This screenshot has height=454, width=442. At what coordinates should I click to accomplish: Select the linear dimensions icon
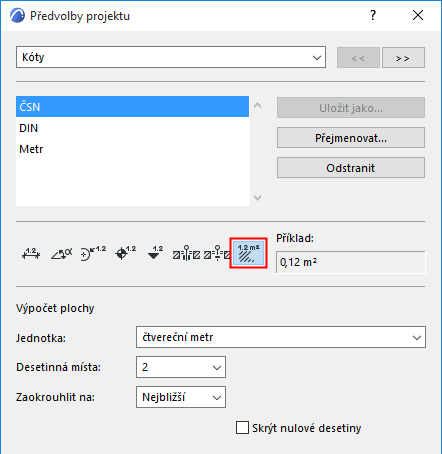[x=31, y=254]
